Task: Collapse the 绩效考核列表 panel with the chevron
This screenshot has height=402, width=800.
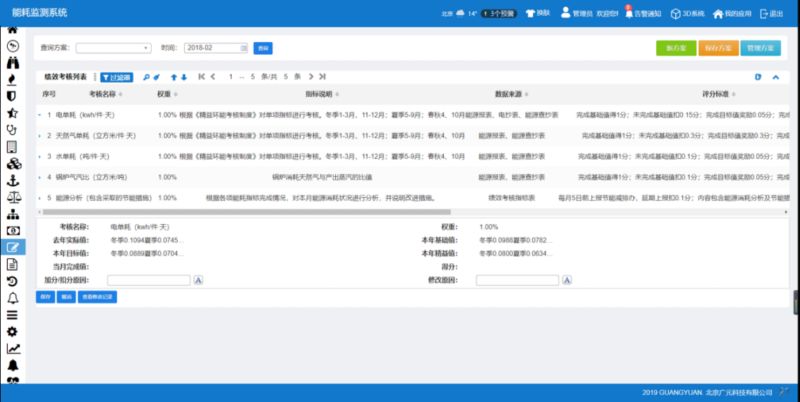Action: [x=774, y=76]
